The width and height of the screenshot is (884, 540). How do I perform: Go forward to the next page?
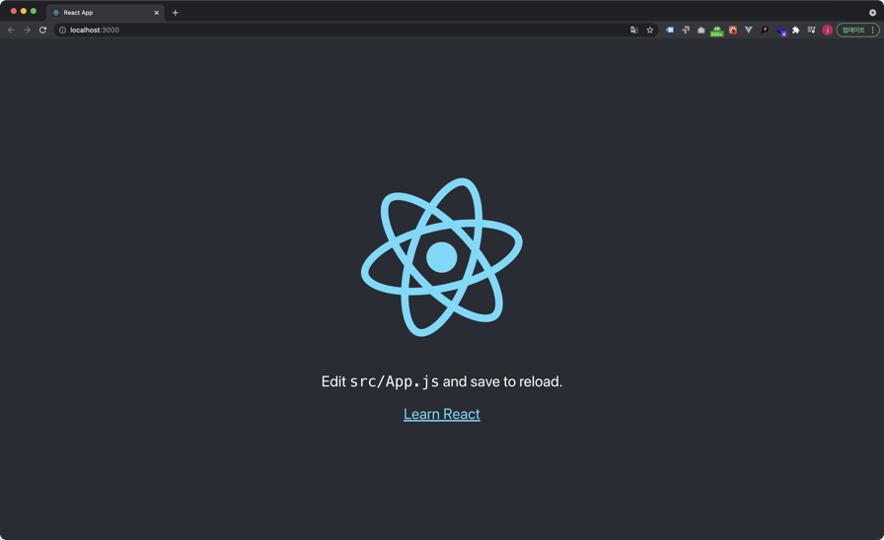pyautogui.click(x=27, y=30)
